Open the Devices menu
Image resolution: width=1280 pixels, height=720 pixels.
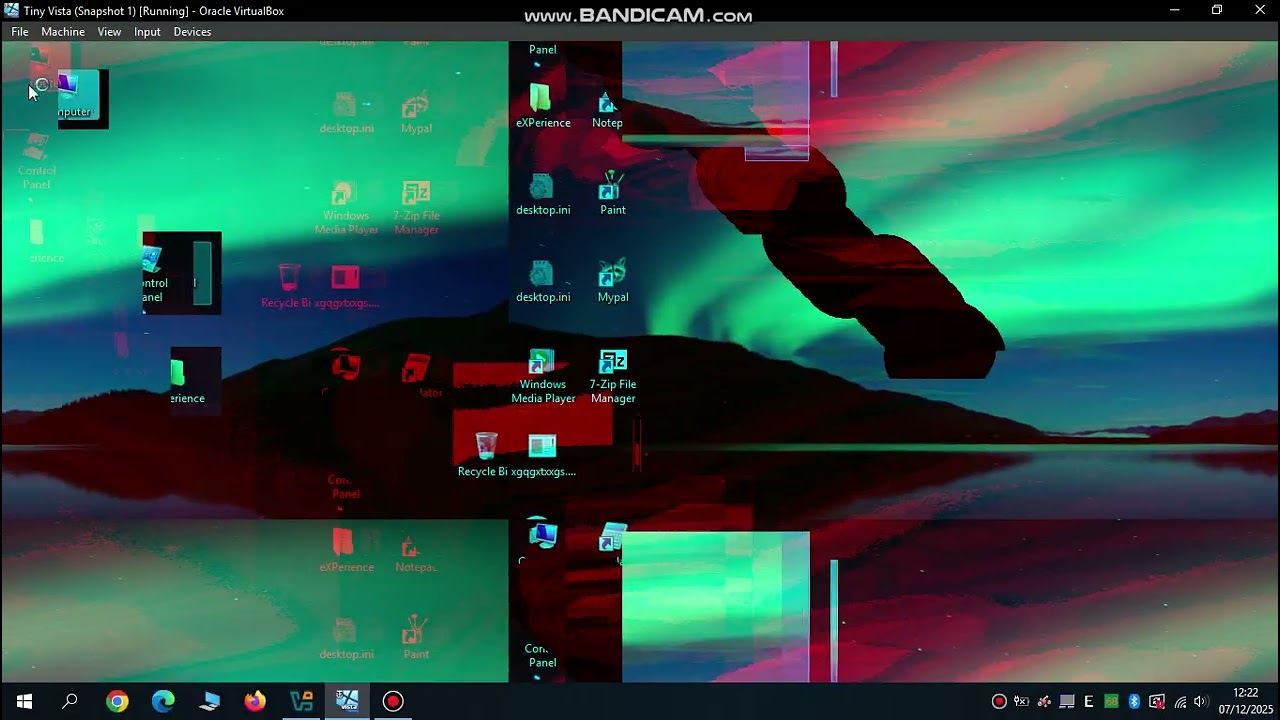pos(192,32)
